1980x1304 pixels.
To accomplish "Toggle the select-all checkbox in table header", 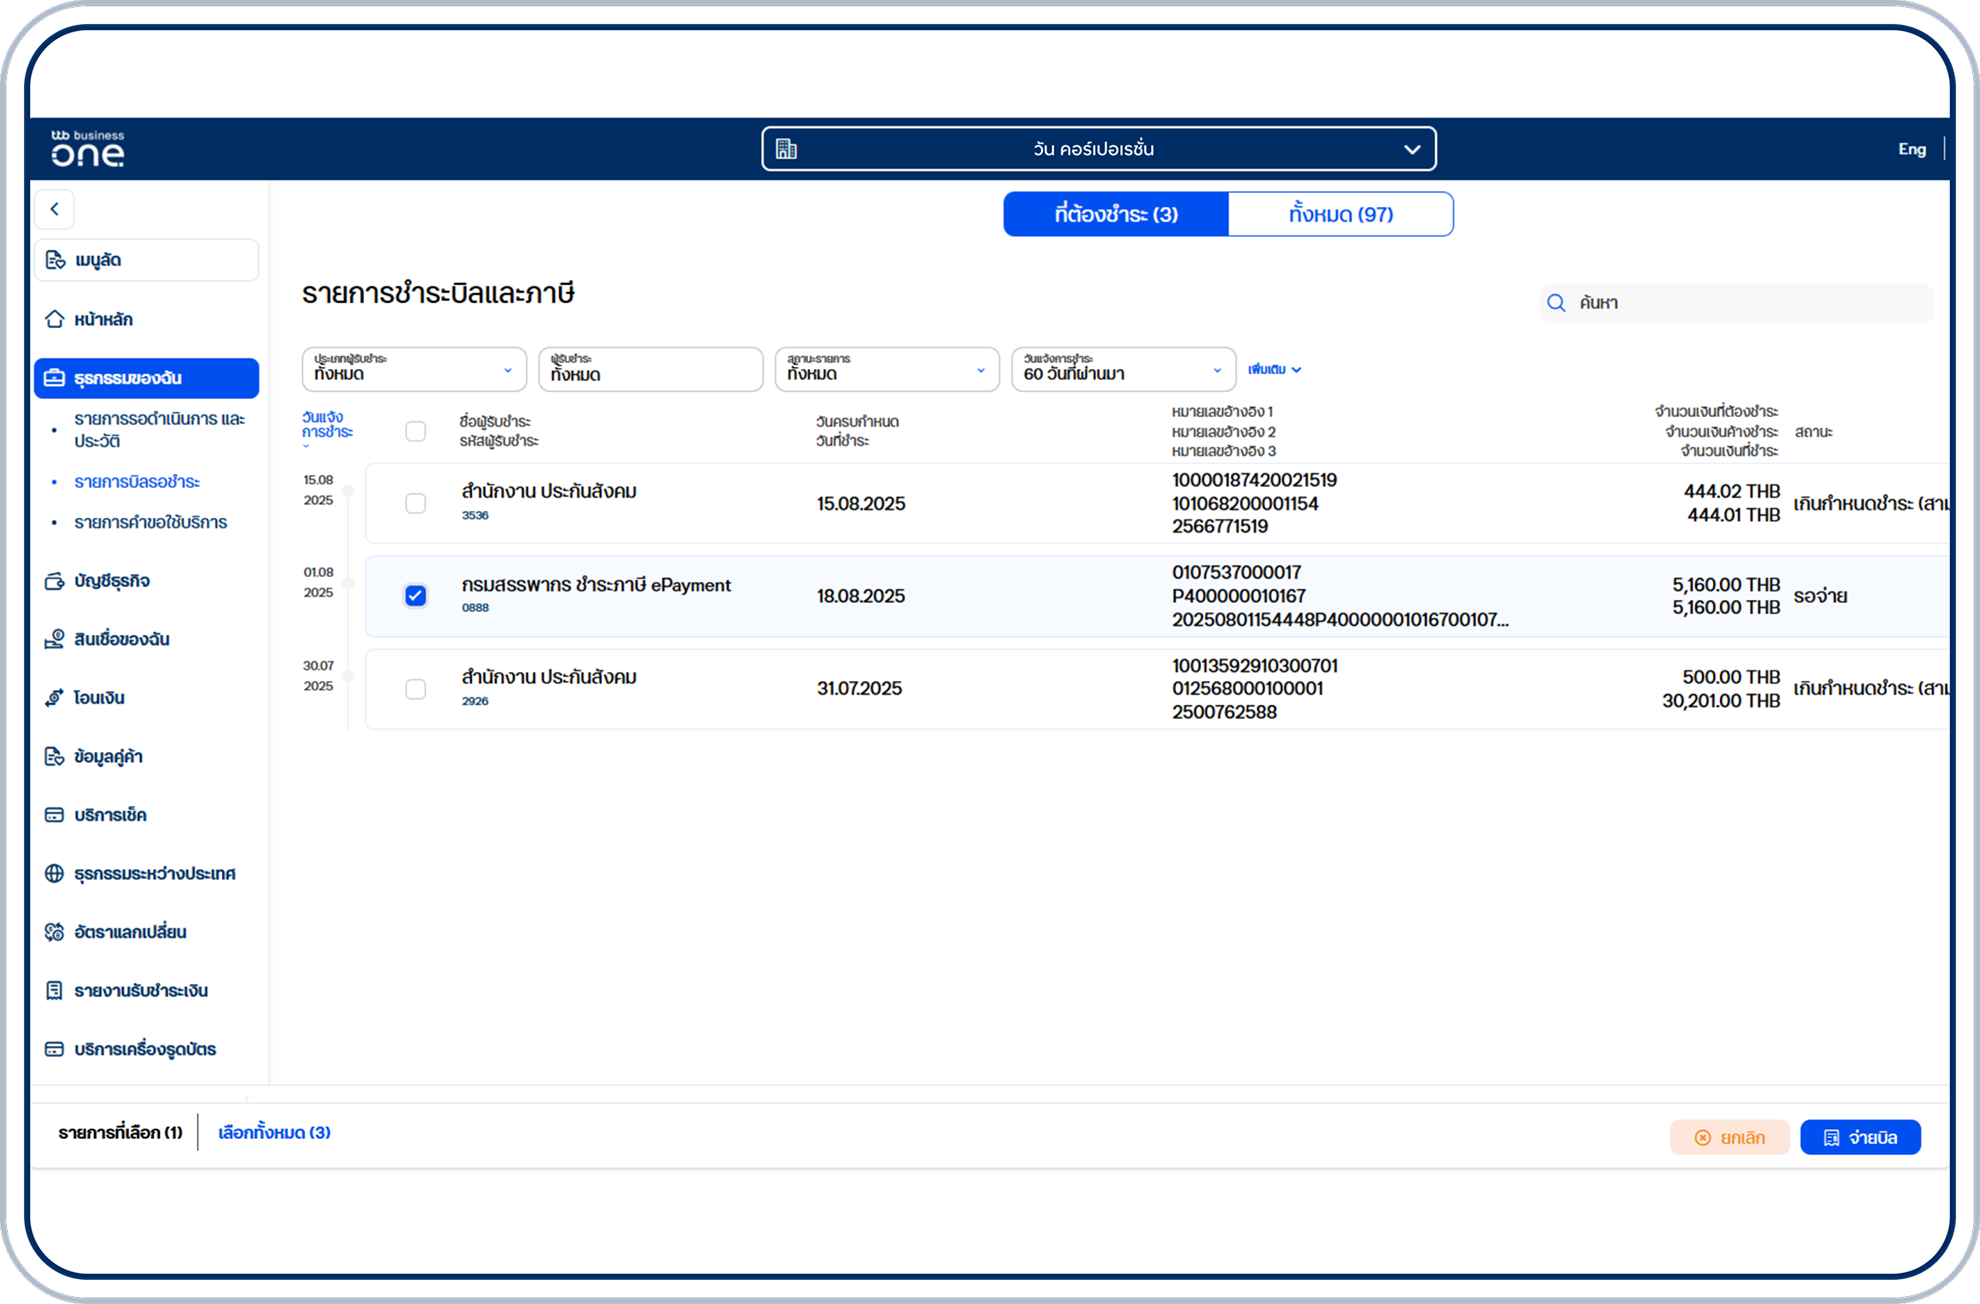I will pyautogui.click(x=415, y=431).
